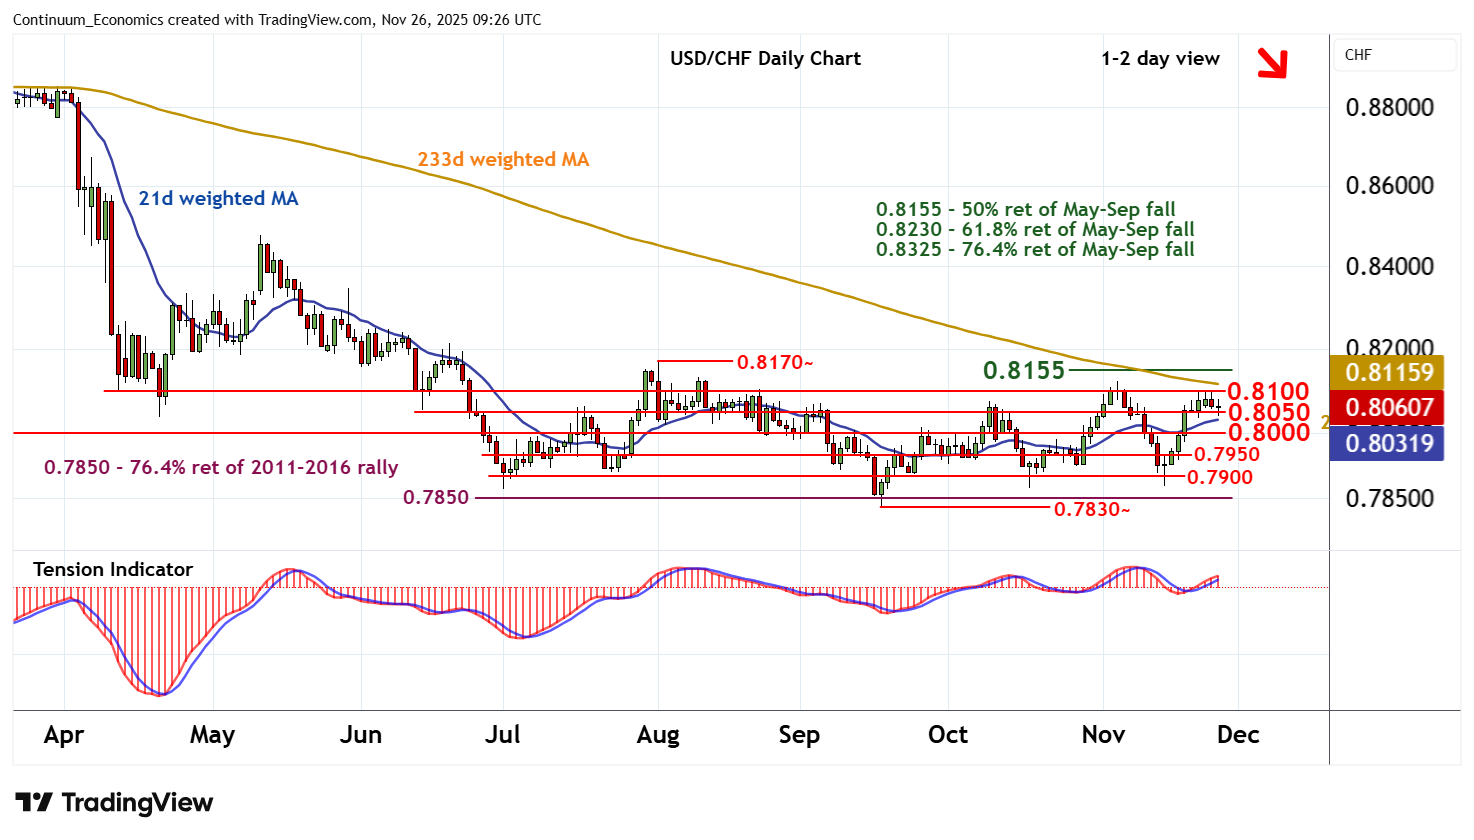Click the red 0.8100 level label

tap(1267, 391)
